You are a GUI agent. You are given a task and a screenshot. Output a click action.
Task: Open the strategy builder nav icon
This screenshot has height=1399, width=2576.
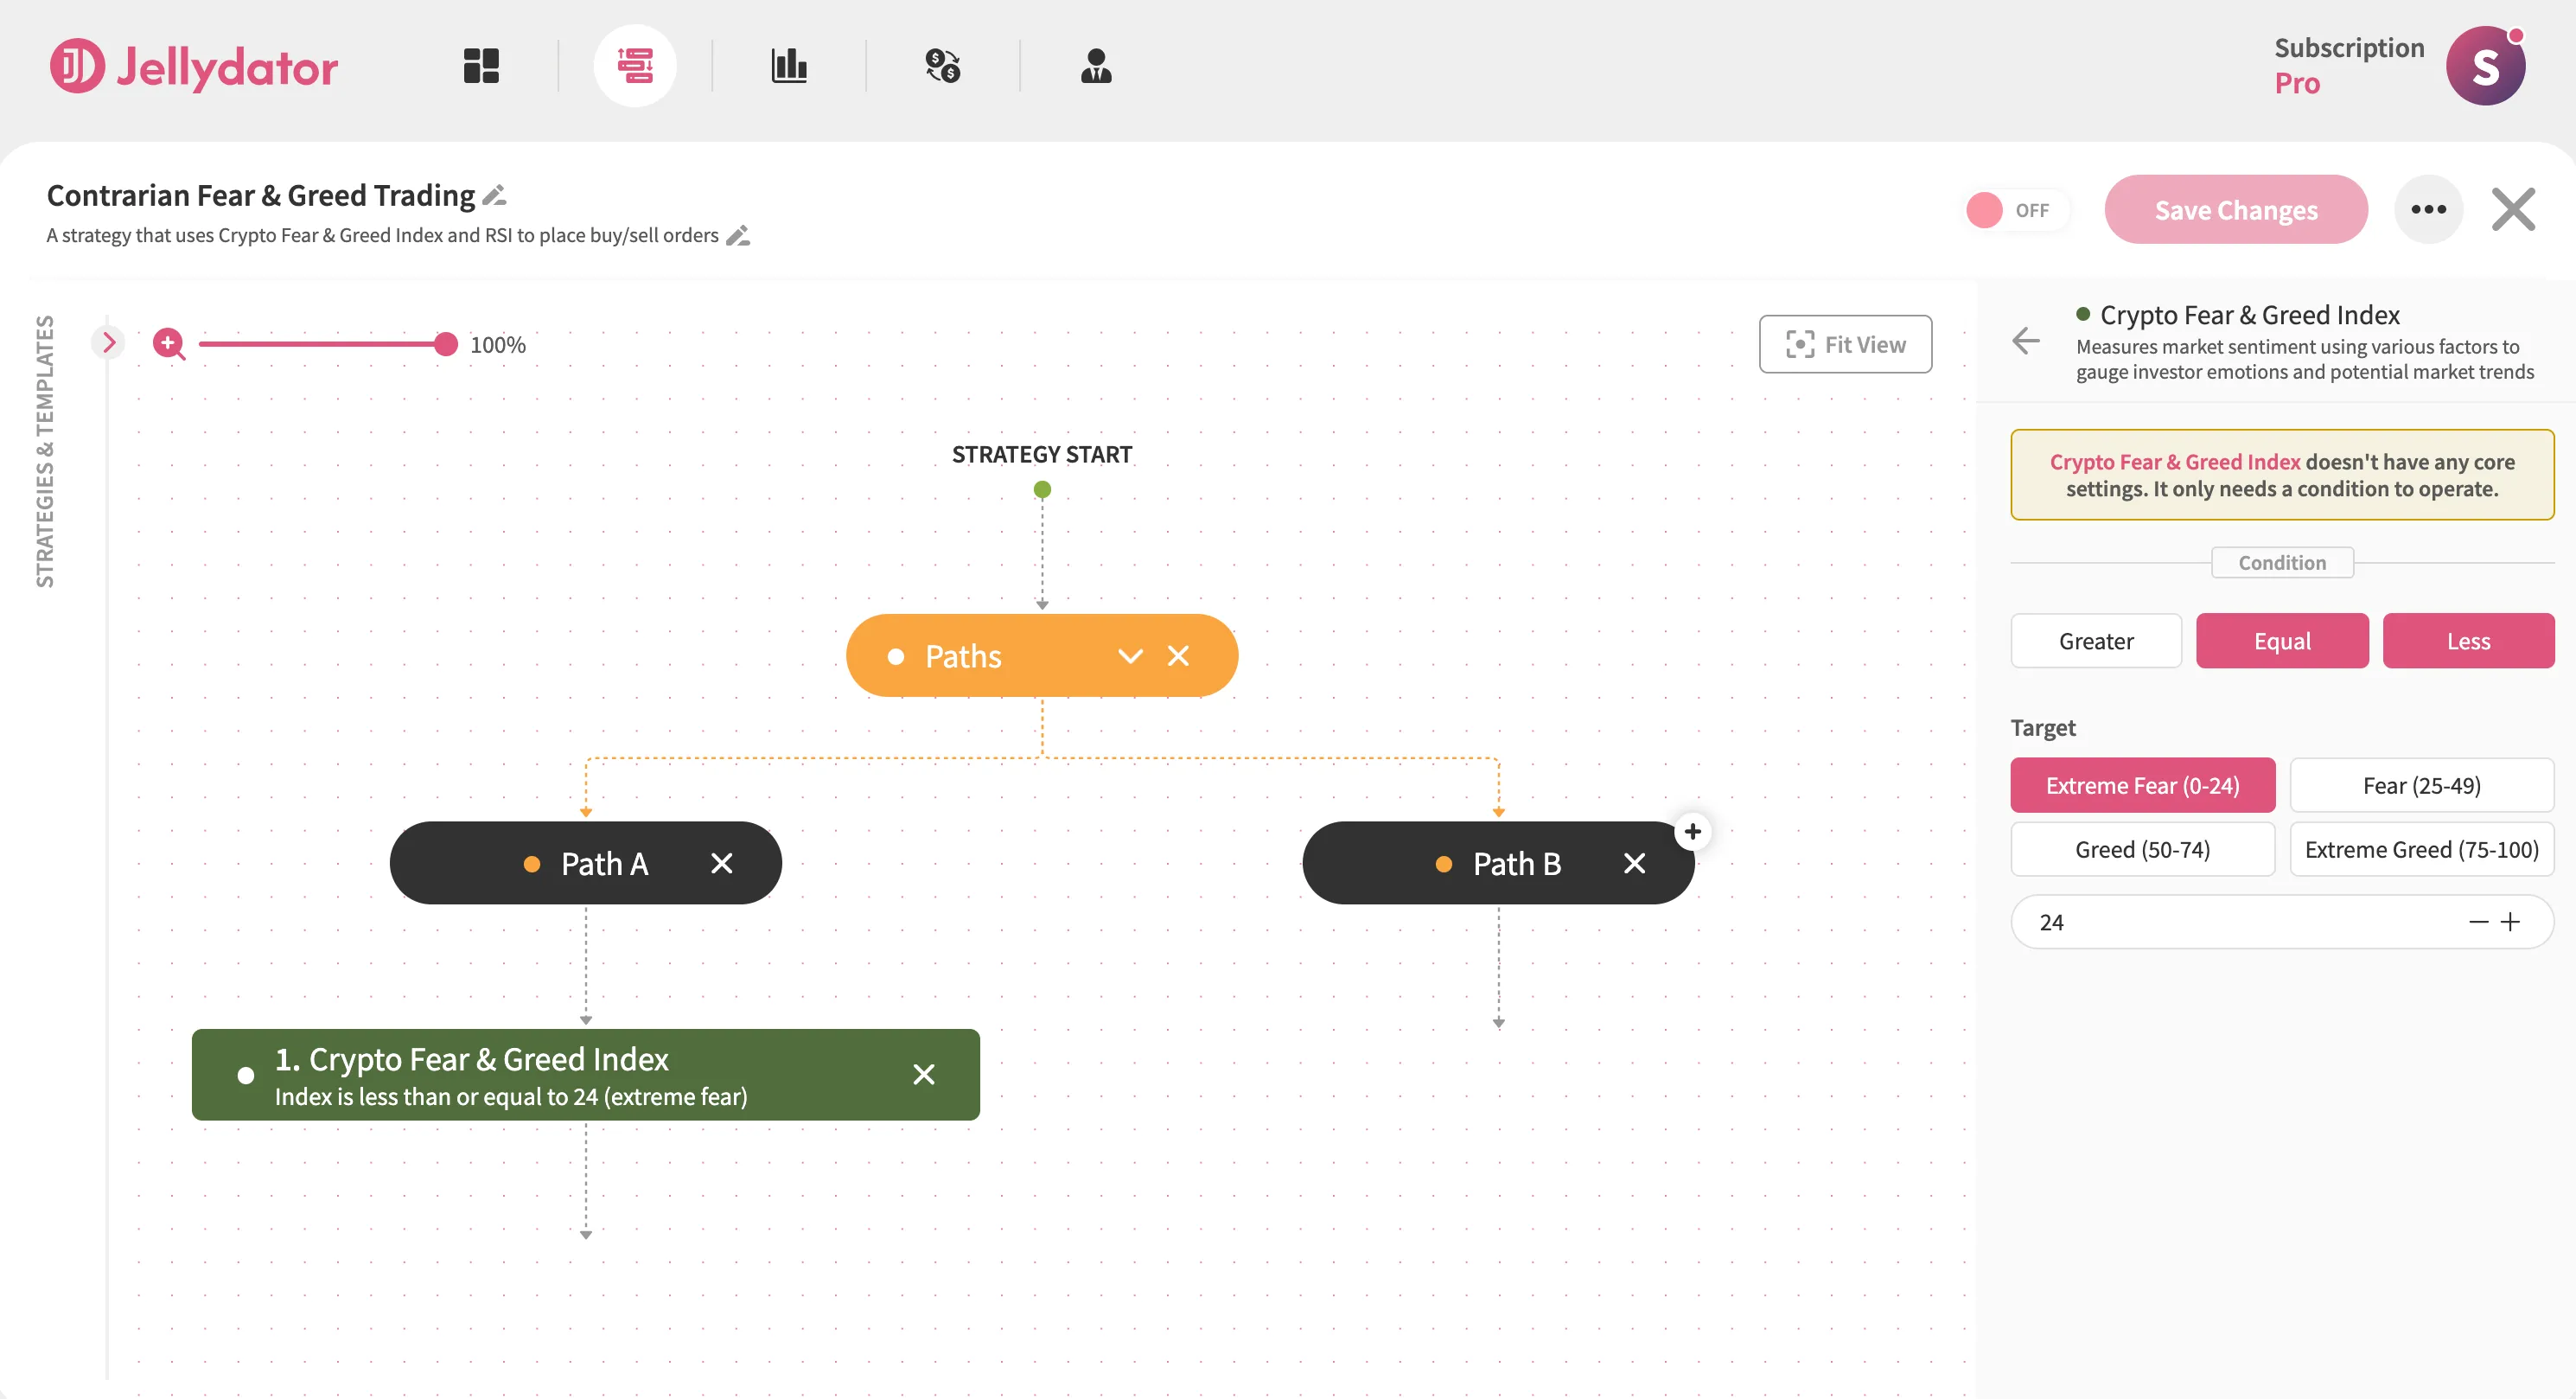(635, 66)
